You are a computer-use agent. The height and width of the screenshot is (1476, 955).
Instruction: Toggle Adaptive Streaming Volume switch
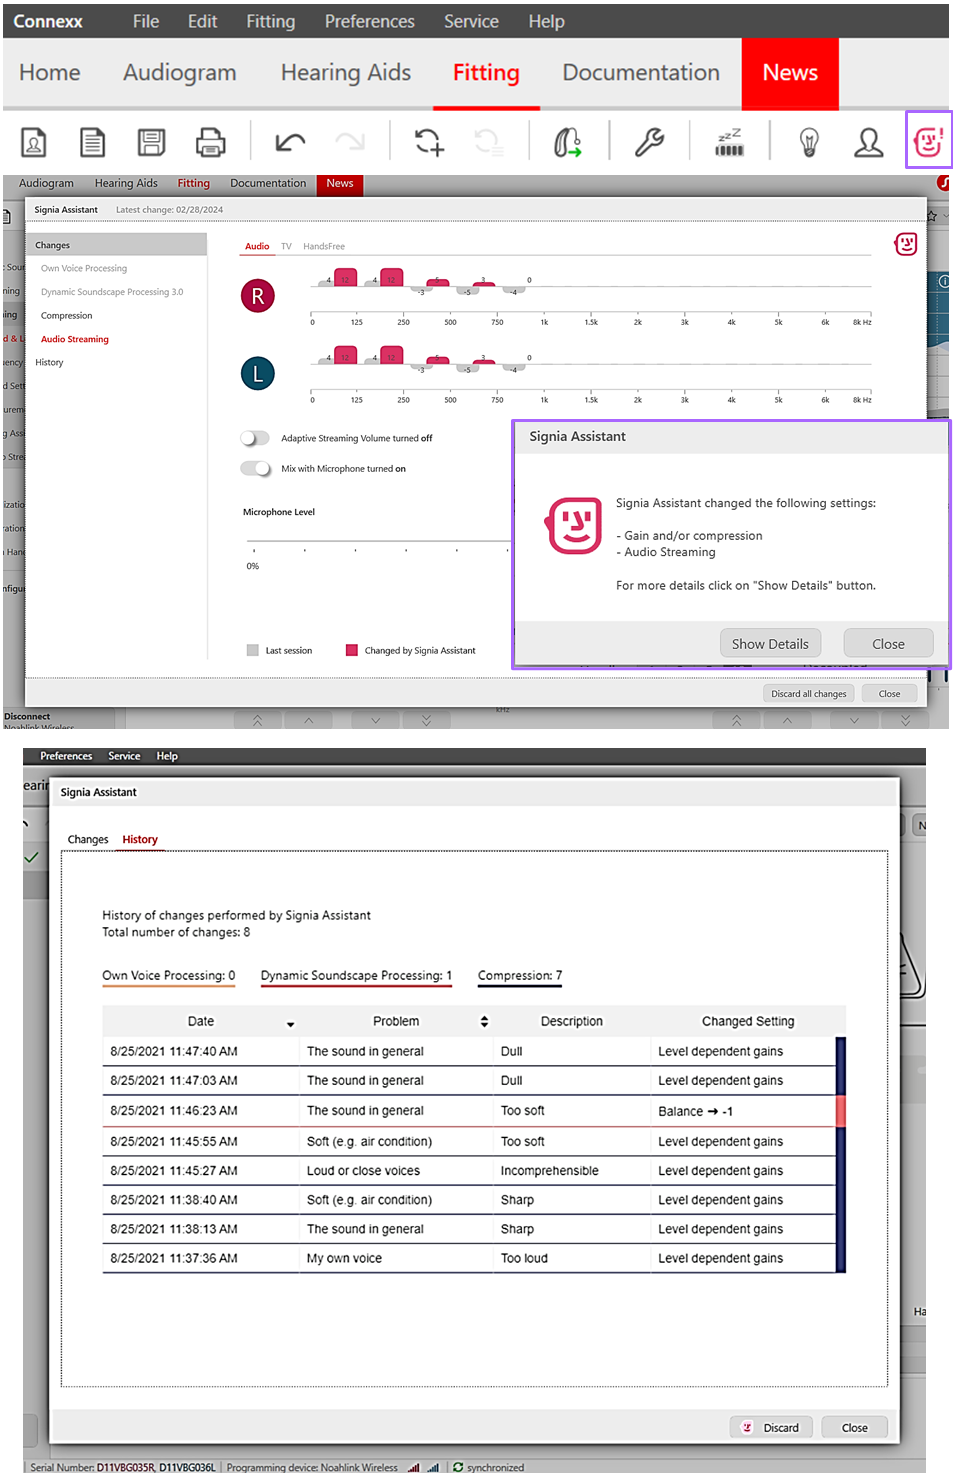pyautogui.click(x=256, y=438)
